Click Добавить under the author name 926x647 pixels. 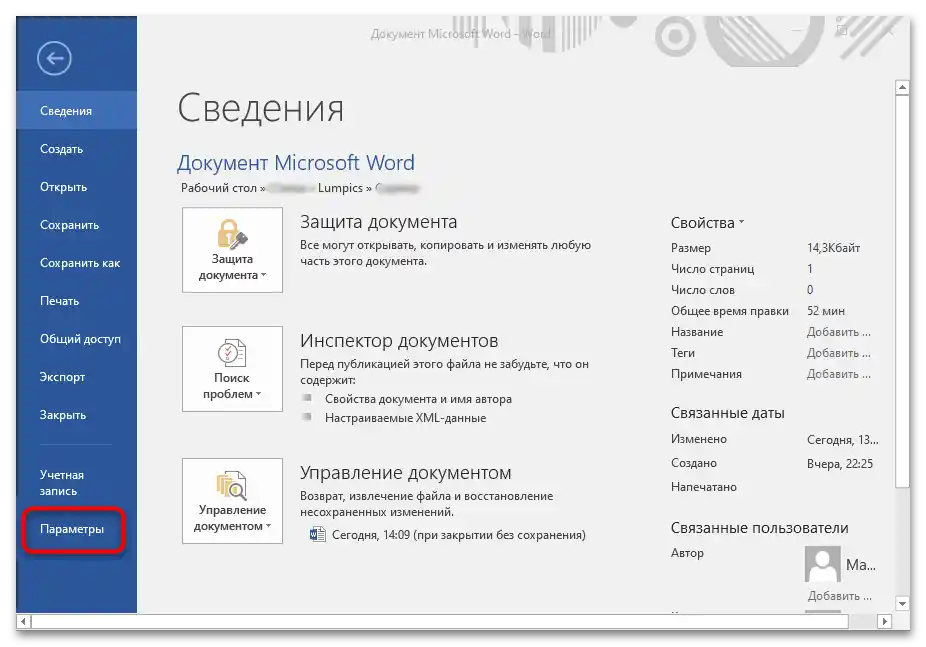[x=839, y=596]
